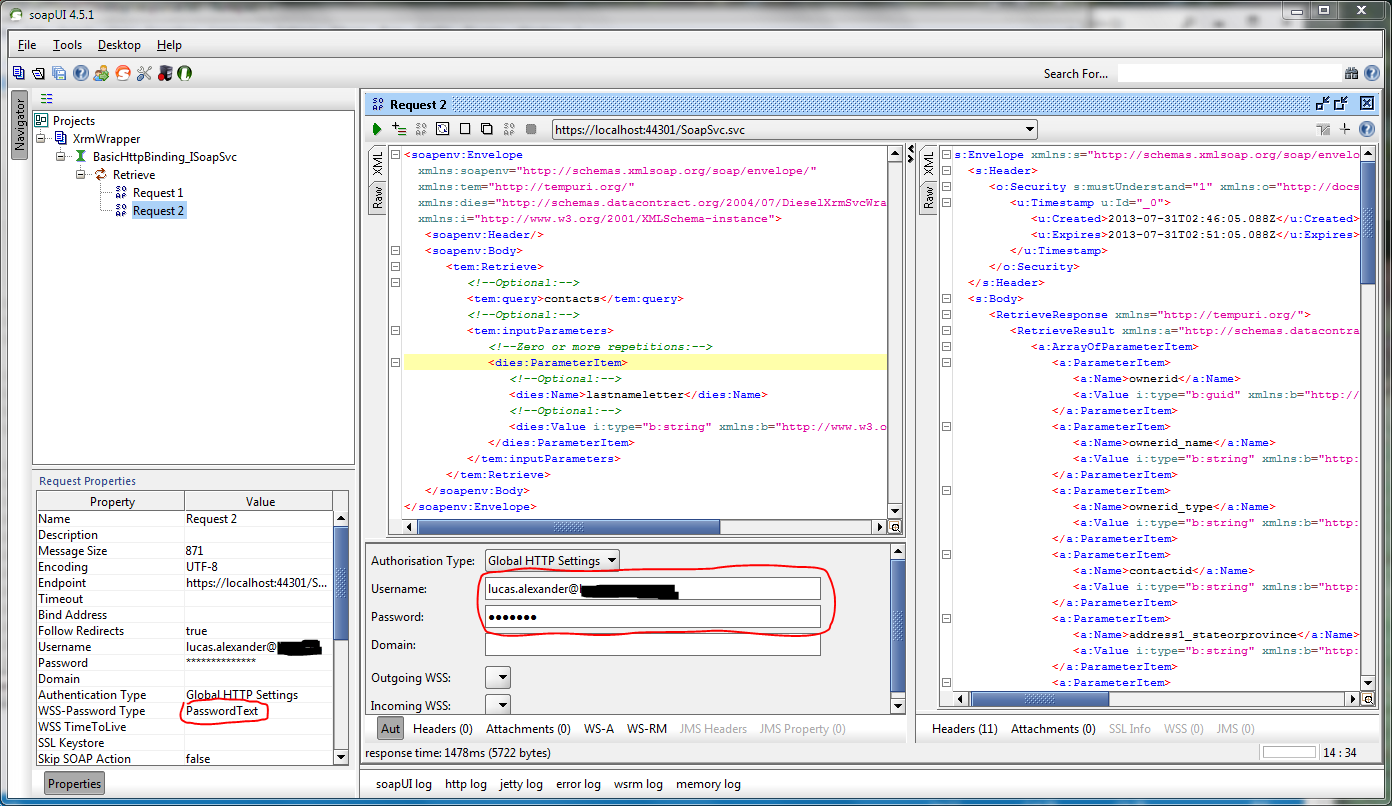
Task: Show the memory log
Action: point(708,784)
